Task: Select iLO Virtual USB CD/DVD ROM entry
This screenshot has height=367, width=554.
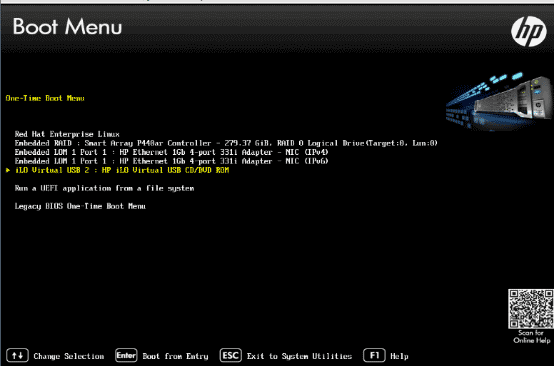Action: tap(122, 170)
